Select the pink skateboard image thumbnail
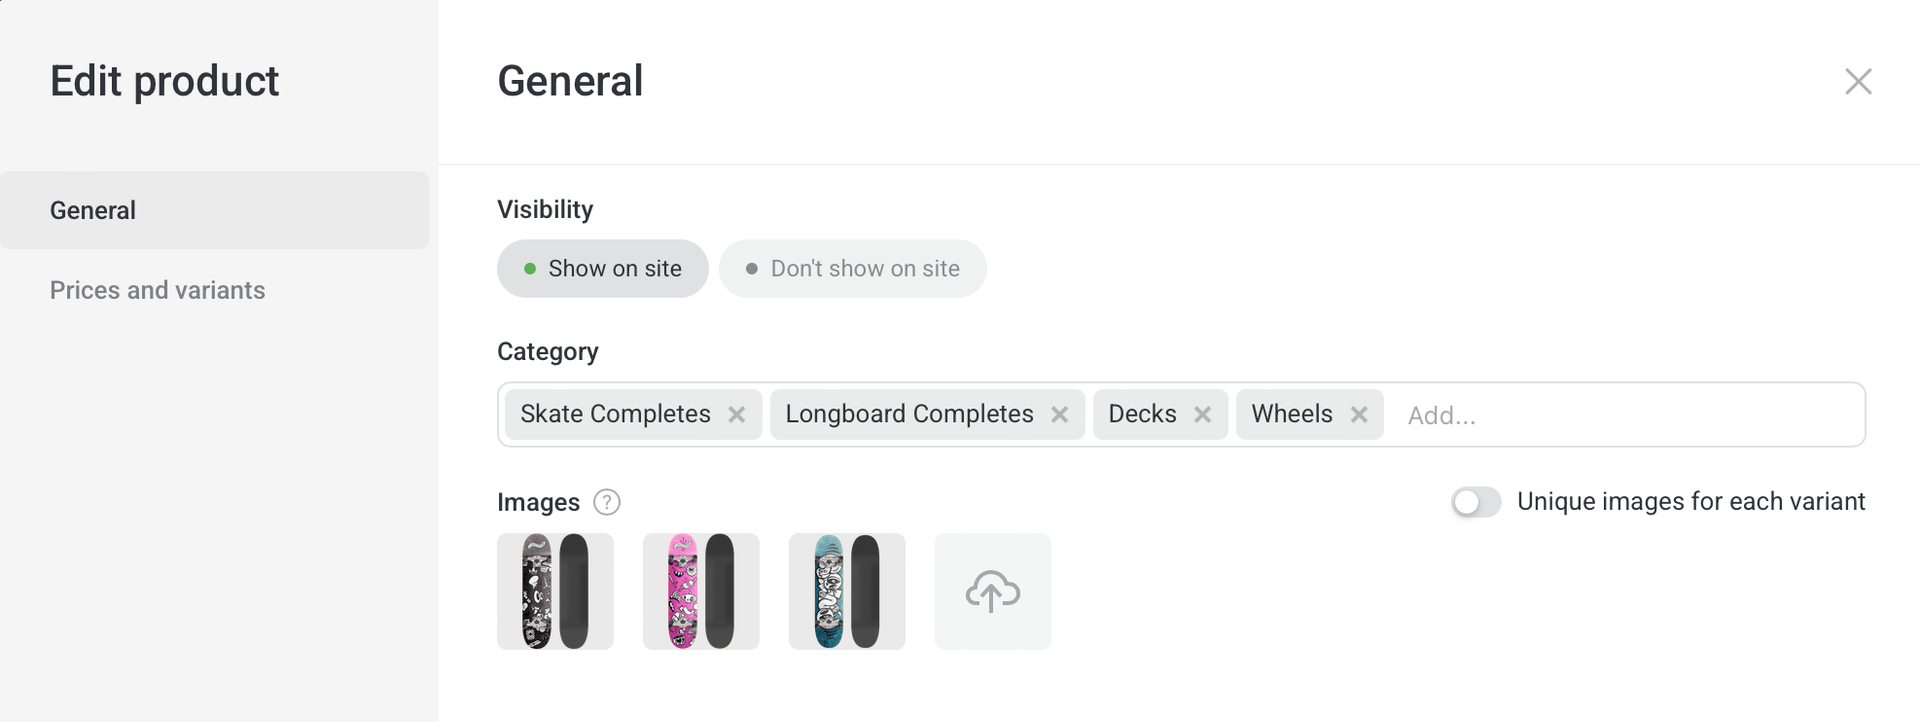The height and width of the screenshot is (722, 1920). [x=701, y=591]
